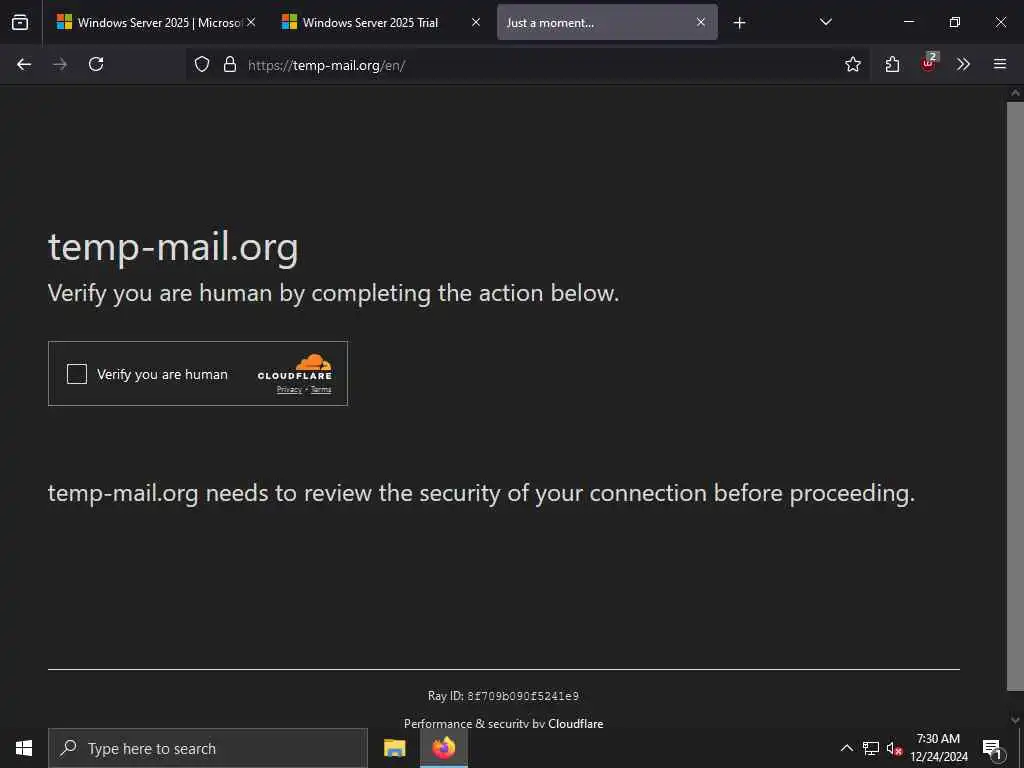Viewport: 1024px width, 768px height.
Task: Open the Extensions puzzle icon
Action: click(892, 64)
